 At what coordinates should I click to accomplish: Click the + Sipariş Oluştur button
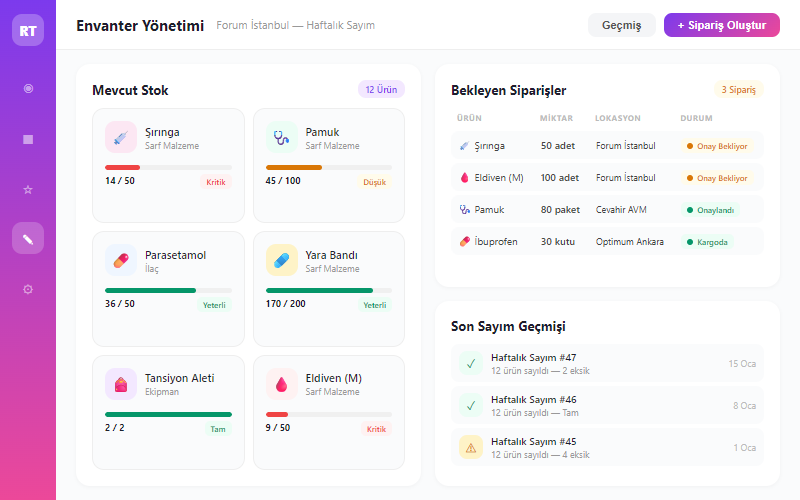tap(721, 25)
